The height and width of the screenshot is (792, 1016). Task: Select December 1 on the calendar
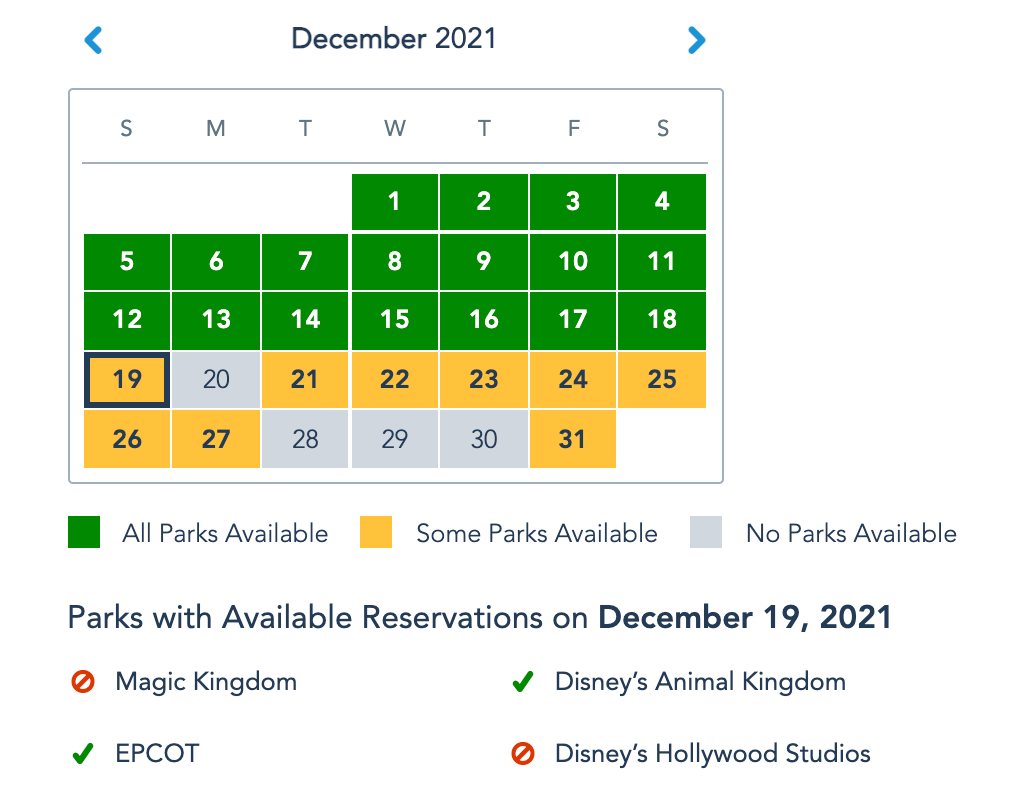[394, 202]
